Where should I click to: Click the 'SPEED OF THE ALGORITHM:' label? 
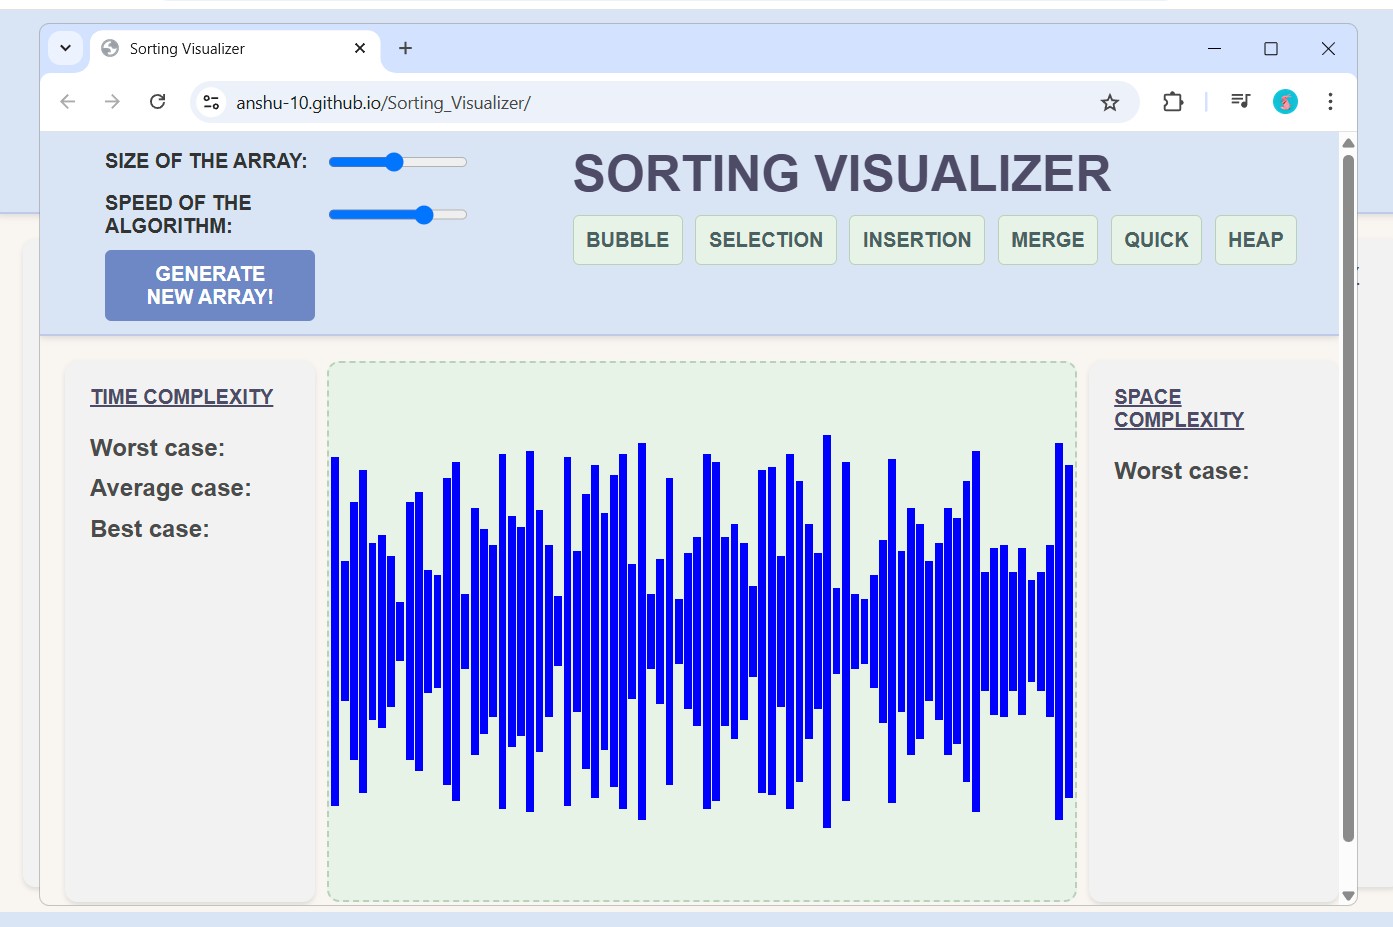tap(178, 214)
